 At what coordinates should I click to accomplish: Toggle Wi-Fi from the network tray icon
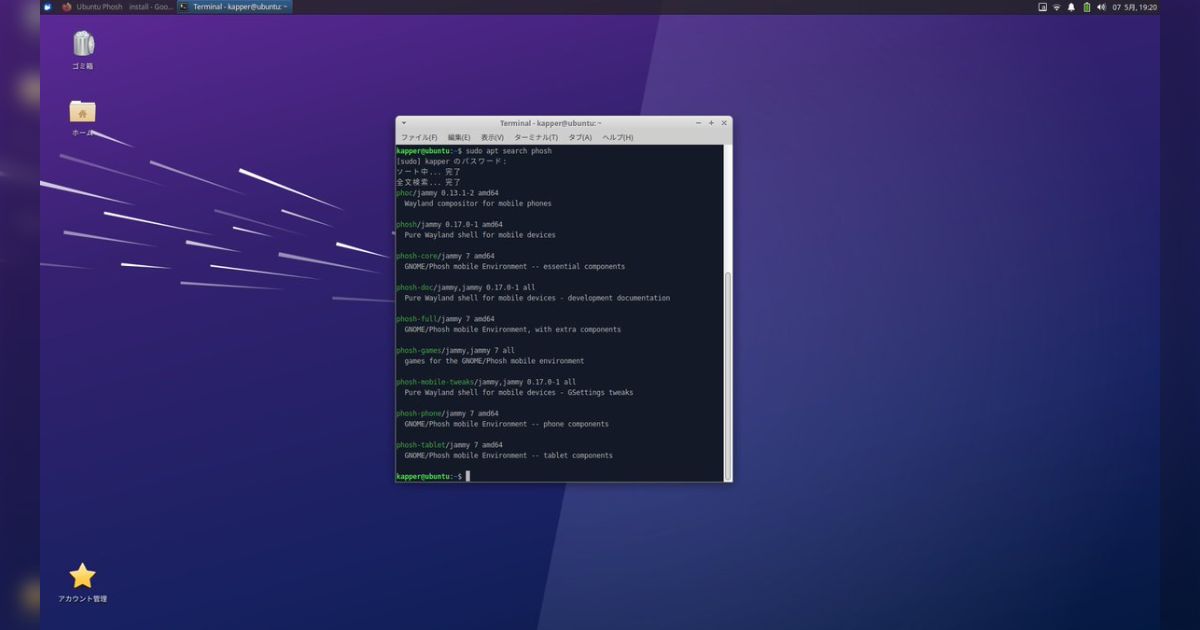click(1056, 6)
